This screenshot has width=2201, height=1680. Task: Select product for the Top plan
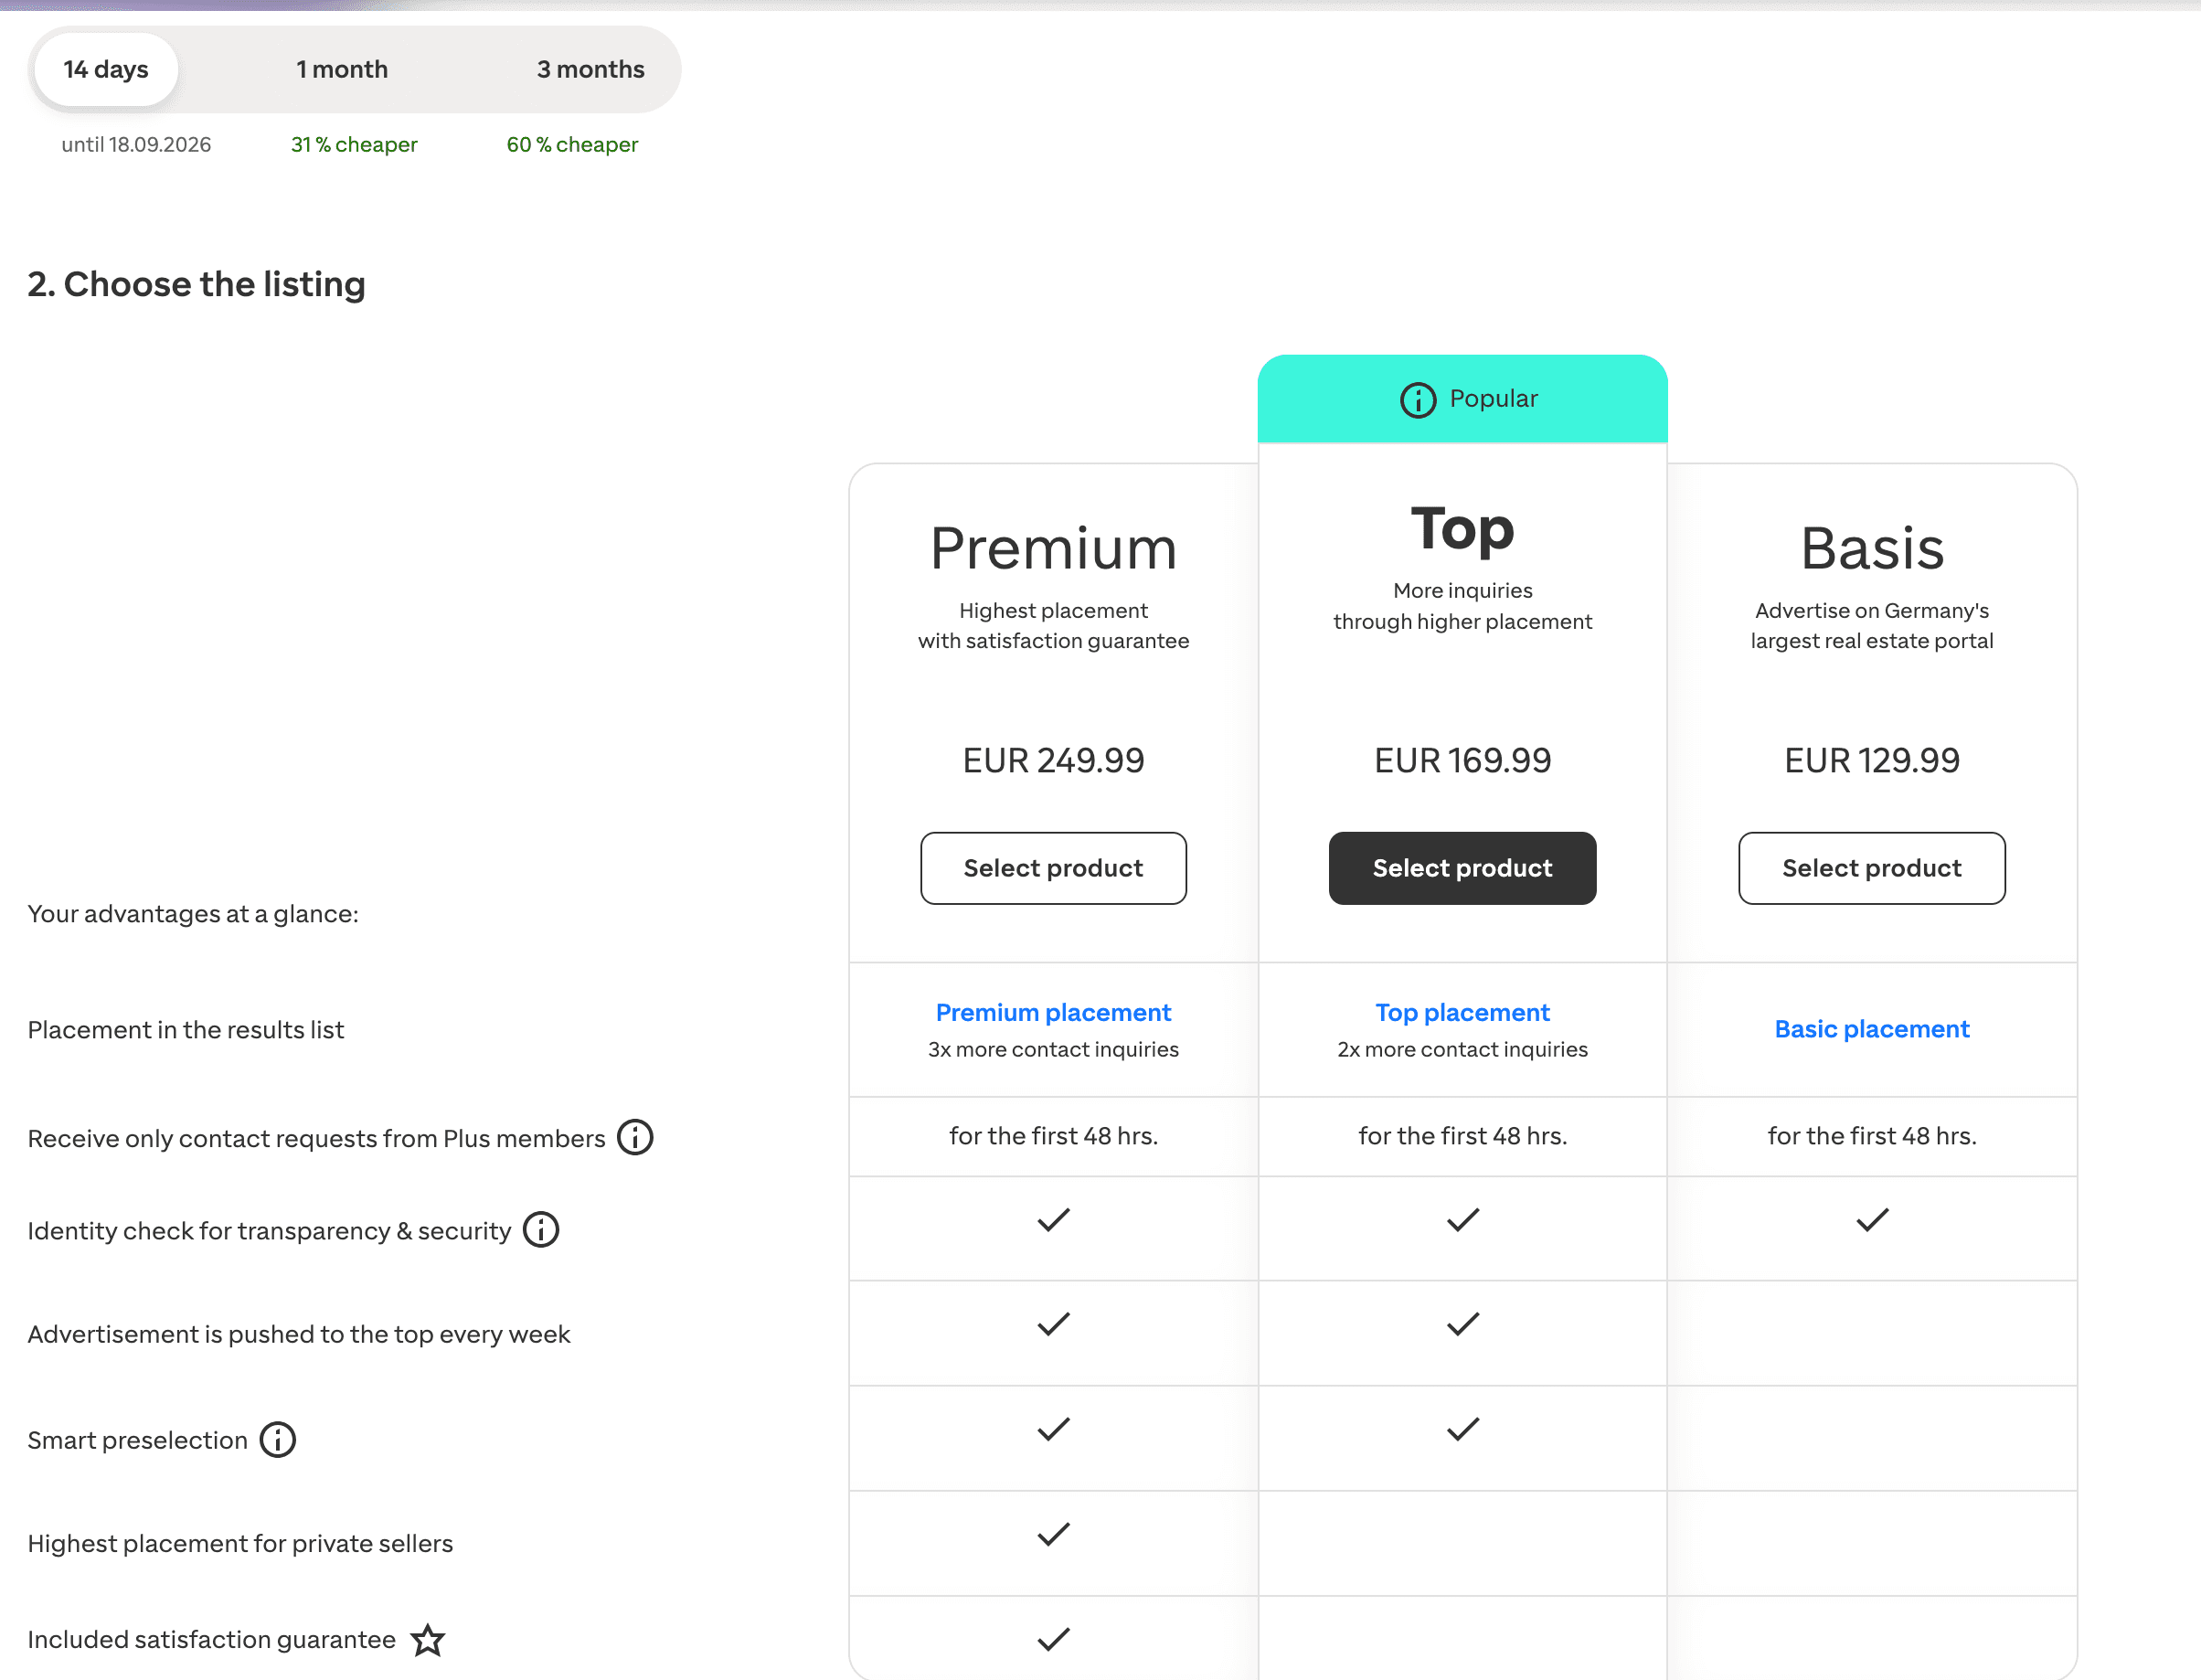tap(1462, 868)
